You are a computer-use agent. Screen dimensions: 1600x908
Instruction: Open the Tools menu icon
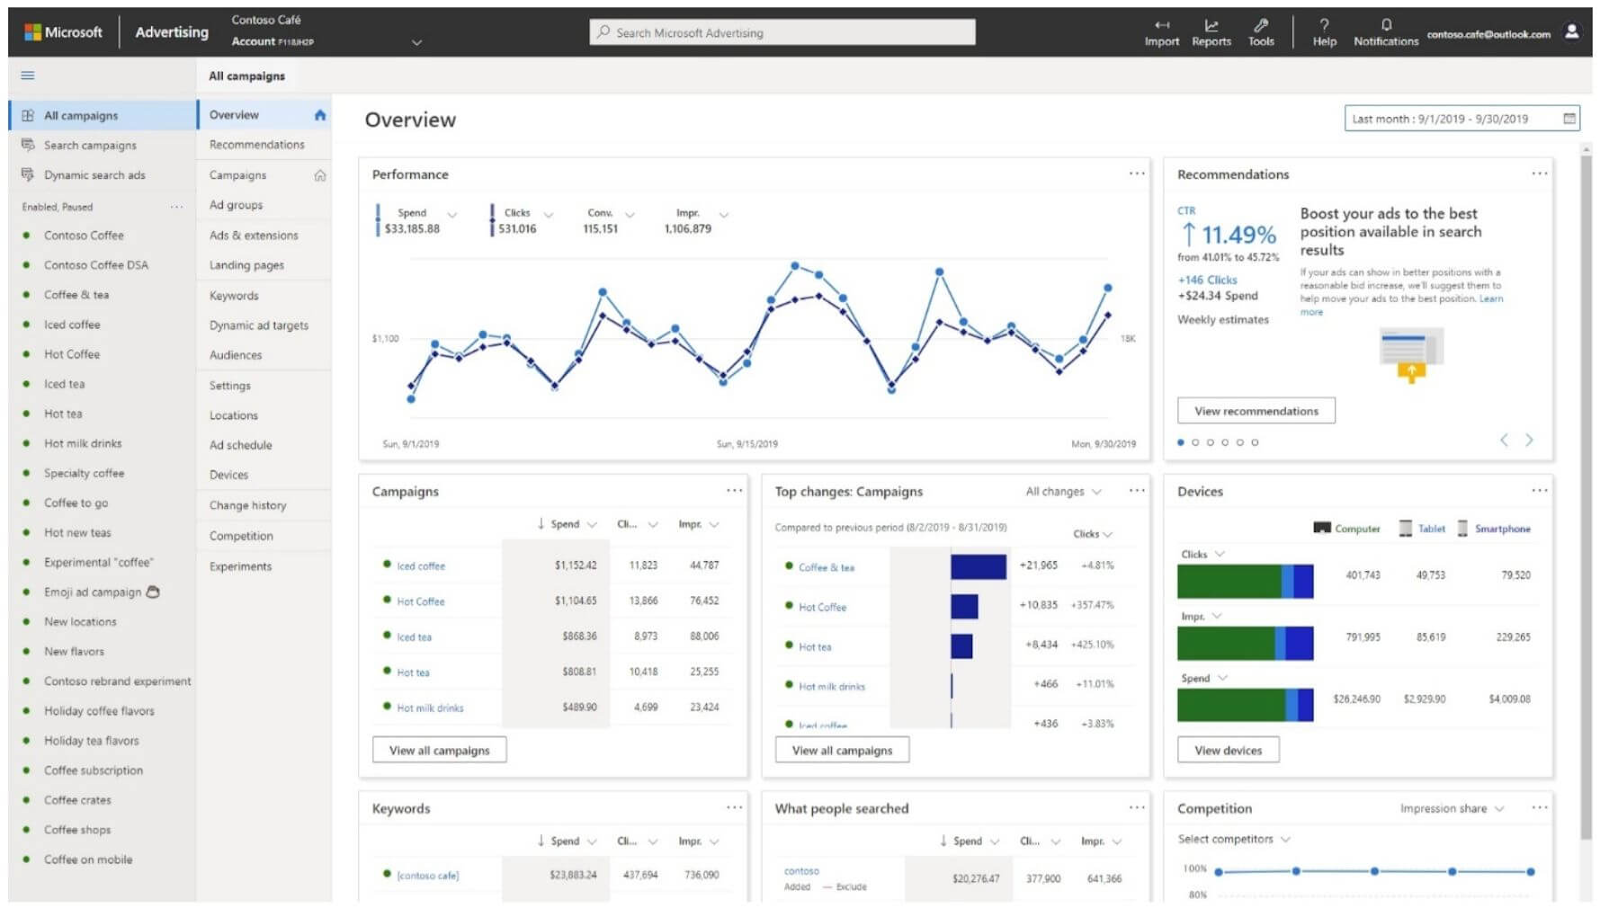1261,25
